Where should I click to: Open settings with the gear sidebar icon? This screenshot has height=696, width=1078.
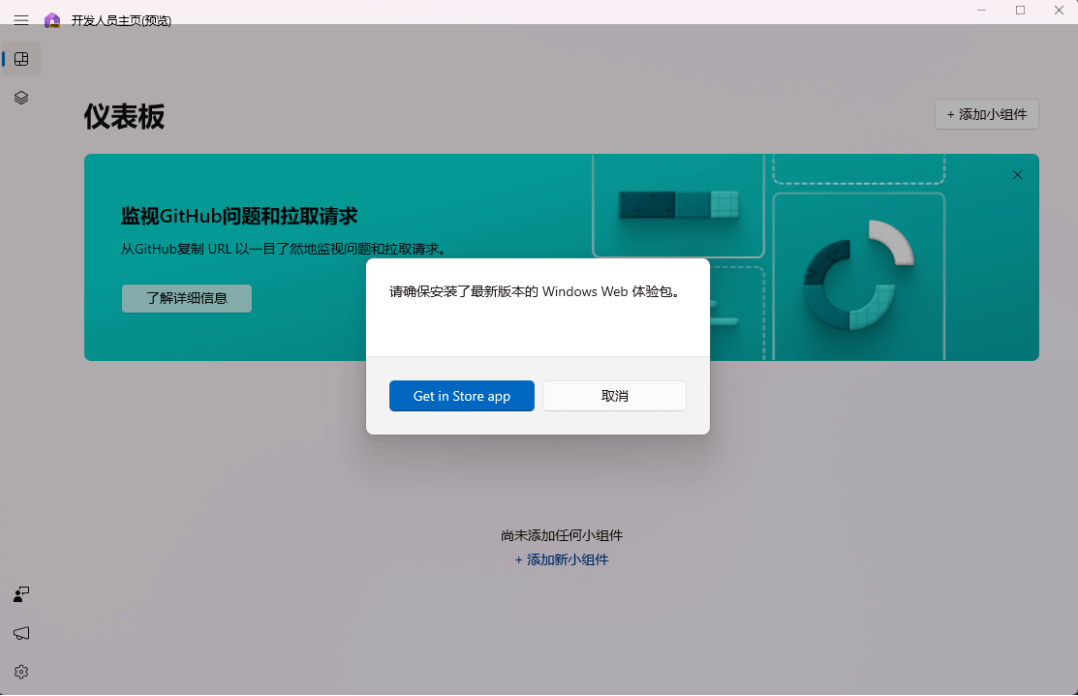click(x=21, y=671)
